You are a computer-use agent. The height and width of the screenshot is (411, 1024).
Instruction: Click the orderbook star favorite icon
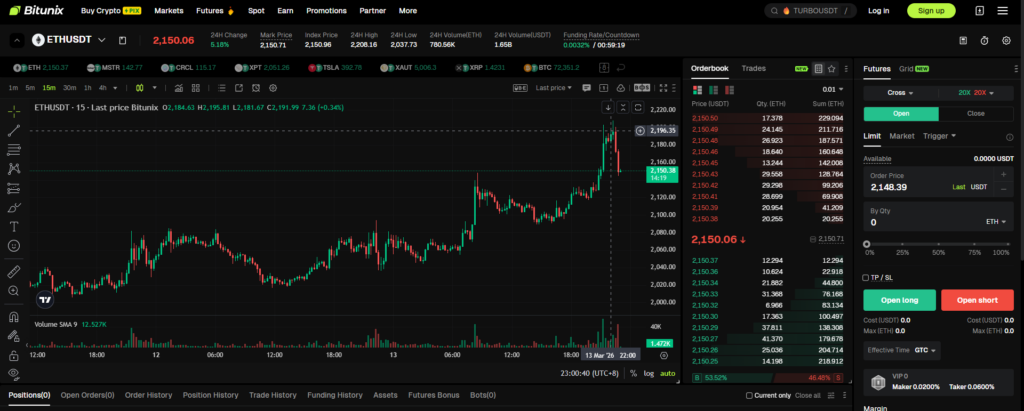click(831, 69)
